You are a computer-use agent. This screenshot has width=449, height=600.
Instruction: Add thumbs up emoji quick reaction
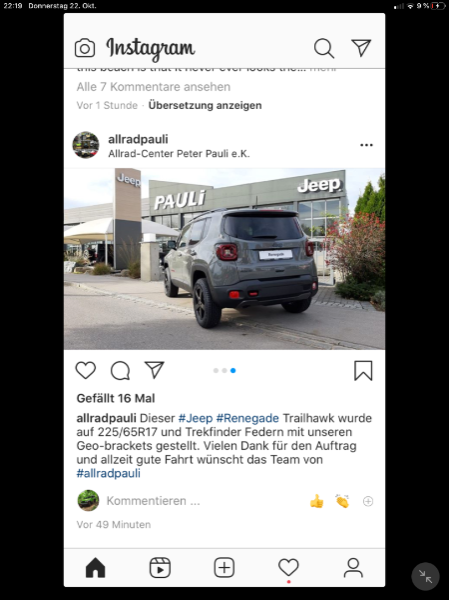(317, 501)
